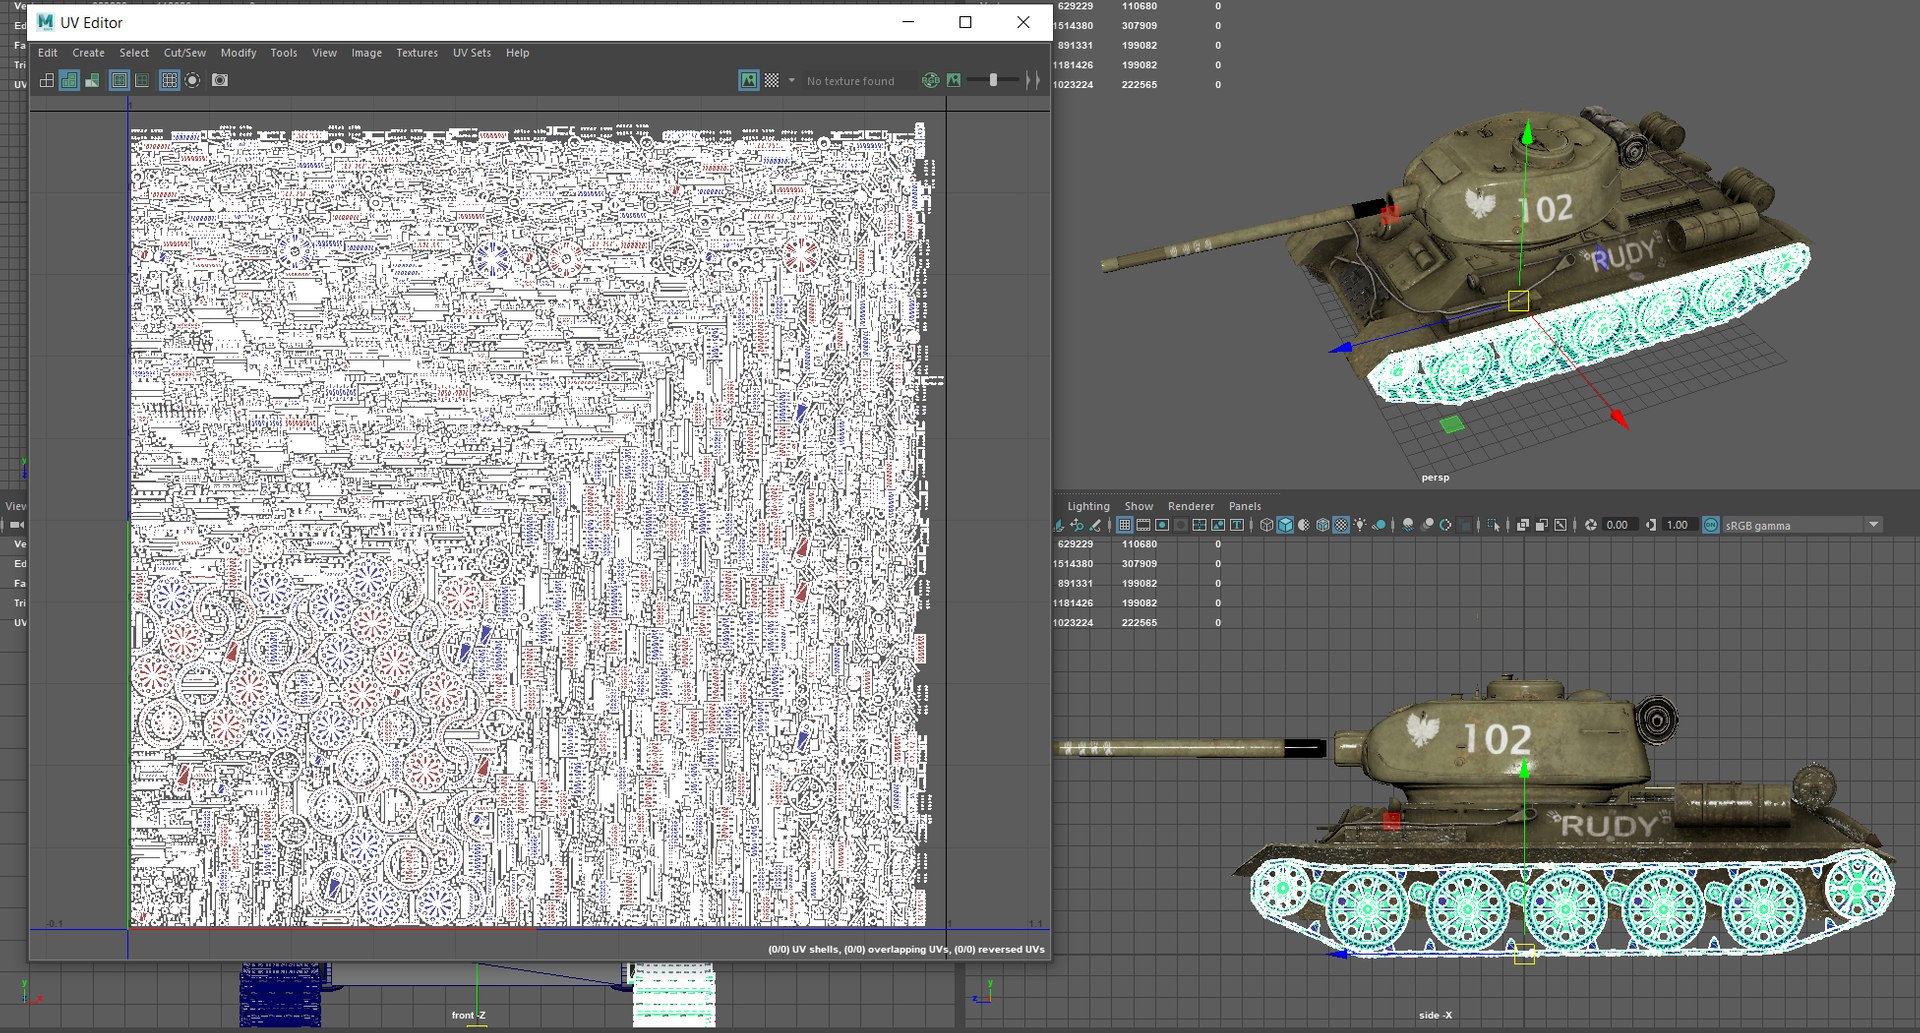Toggle texture borders icon in UV Editor
Viewport: 1920px width, 1033px height.
tap(119, 80)
